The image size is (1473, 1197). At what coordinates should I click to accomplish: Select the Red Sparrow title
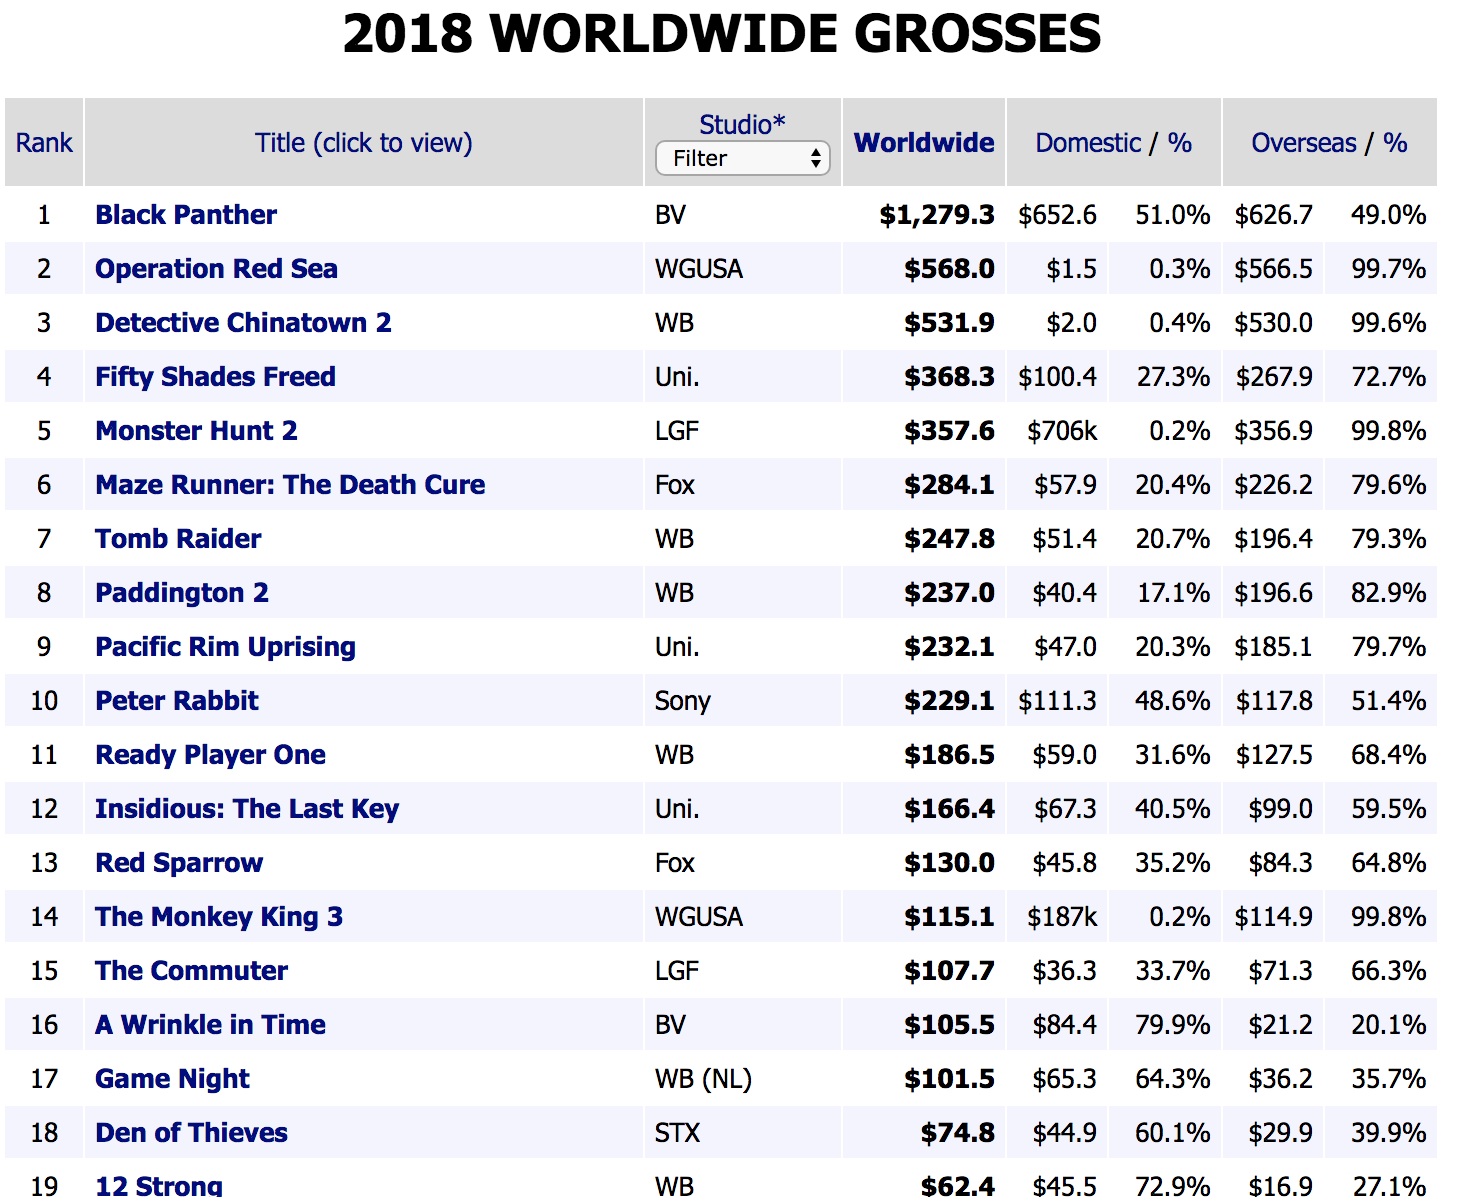pyautogui.click(x=178, y=862)
